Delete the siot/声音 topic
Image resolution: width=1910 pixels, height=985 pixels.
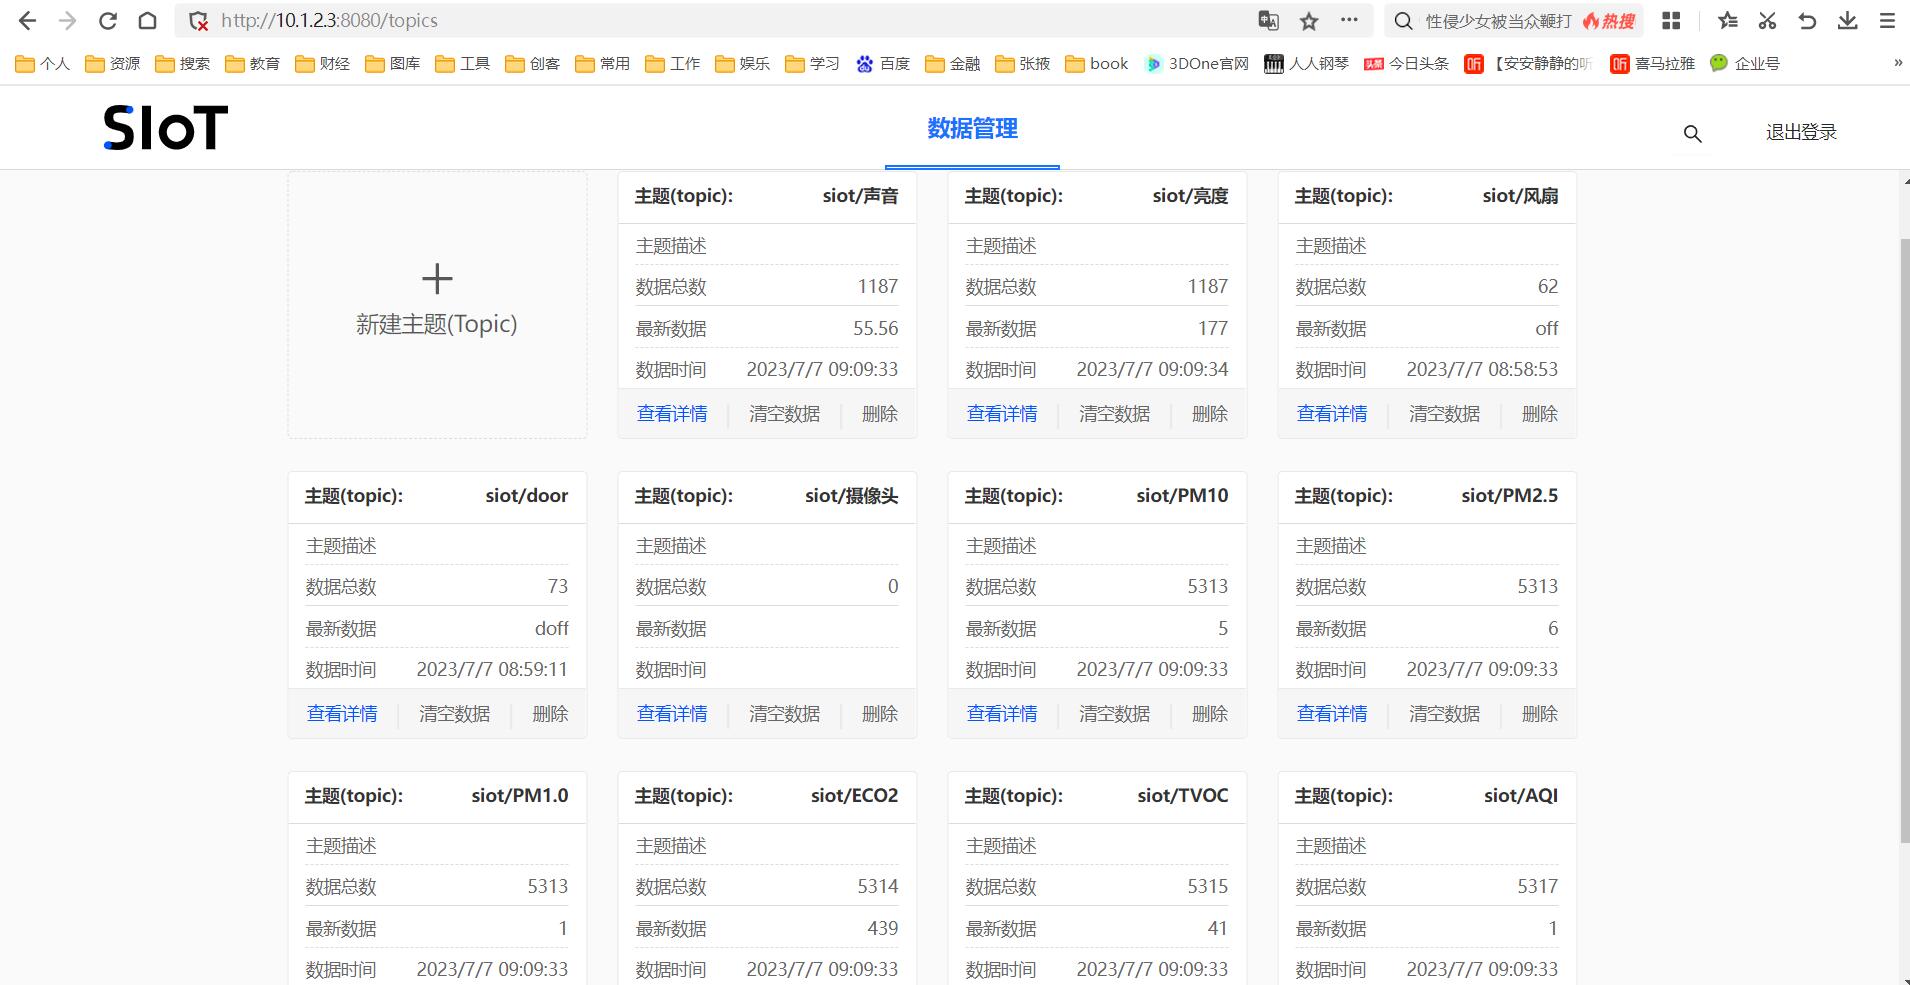point(880,414)
